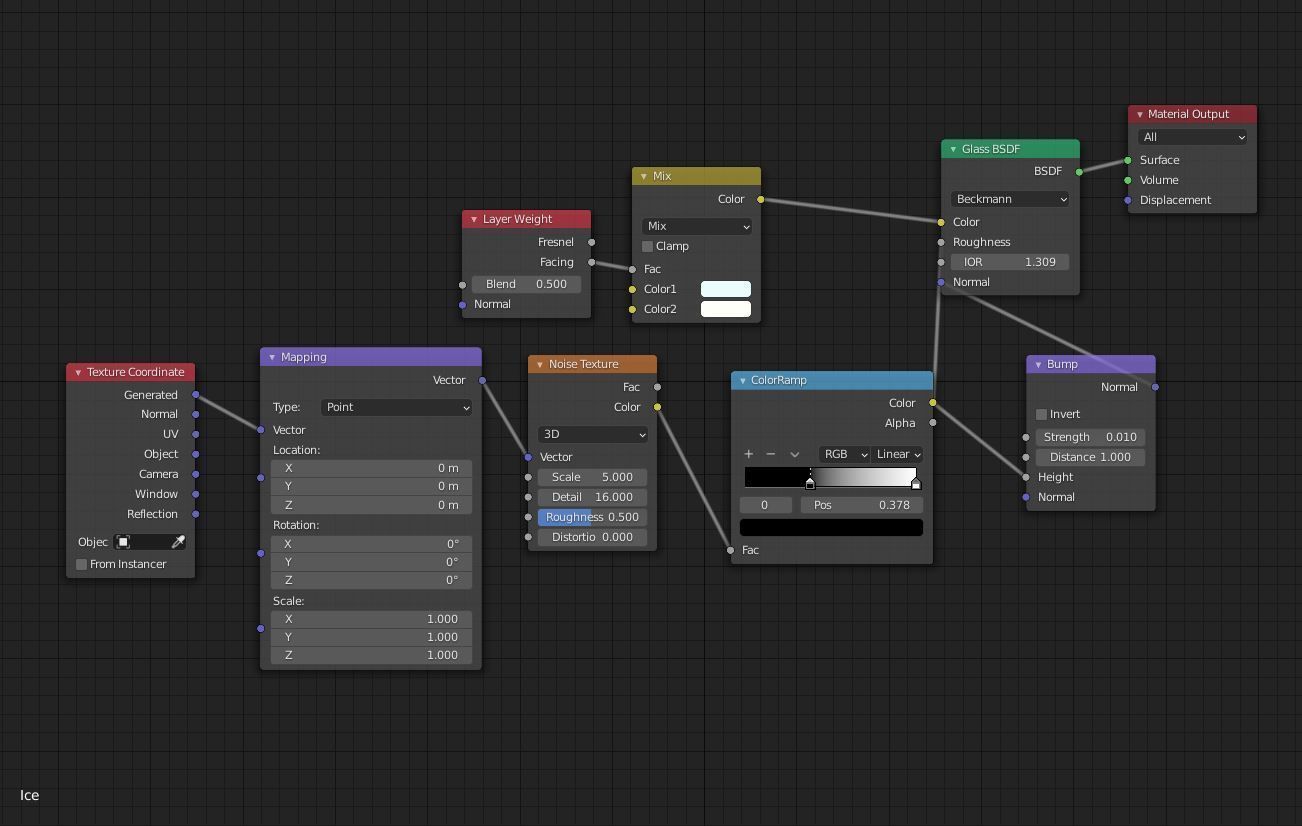Click the ColorRamp Pos value field
The height and width of the screenshot is (826, 1302).
click(x=861, y=505)
